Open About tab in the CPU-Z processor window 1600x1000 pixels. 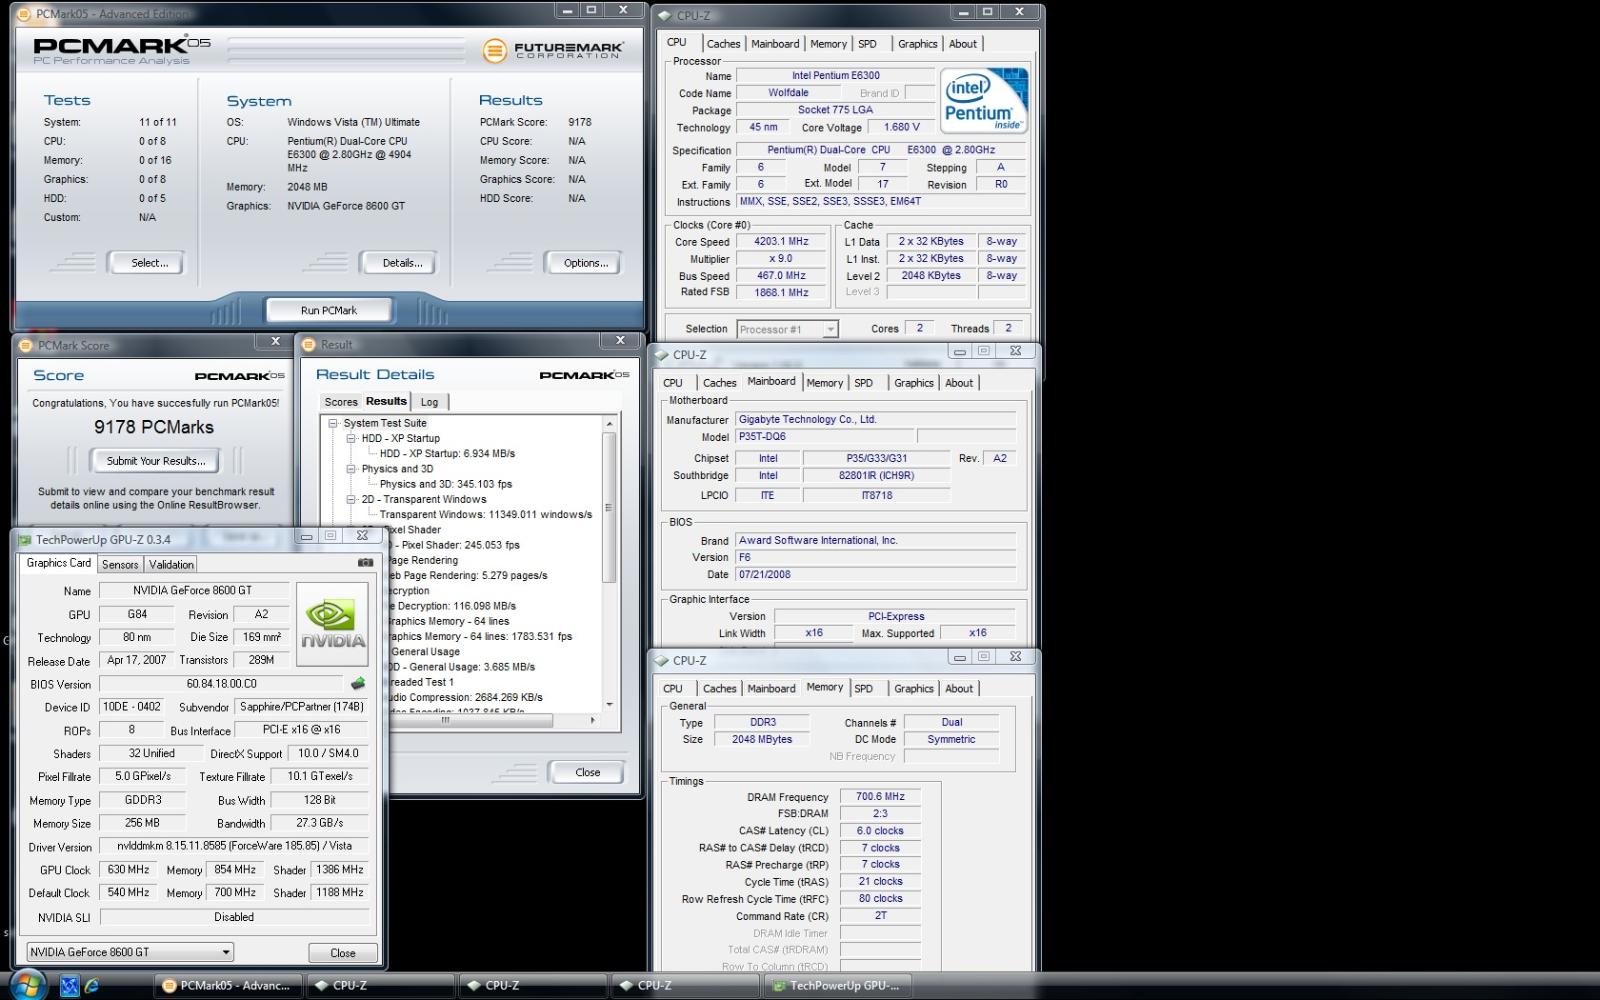point(963,44)
